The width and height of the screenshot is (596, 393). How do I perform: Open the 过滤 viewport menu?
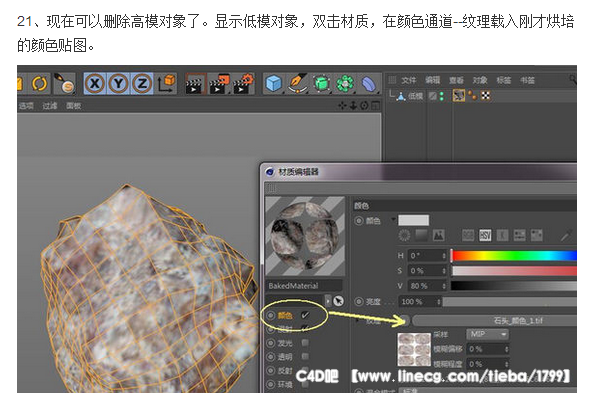[x=49, y=106]
